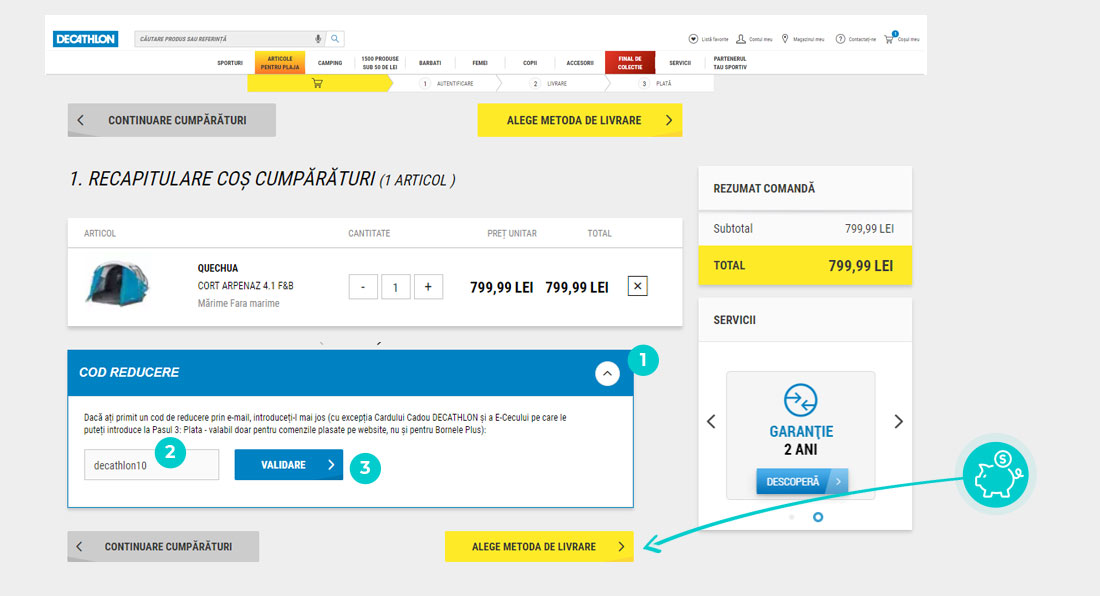Click the Quechua brand name
Image resolution: width=1100 pixels, height=596 pixels.
point(217,269)
